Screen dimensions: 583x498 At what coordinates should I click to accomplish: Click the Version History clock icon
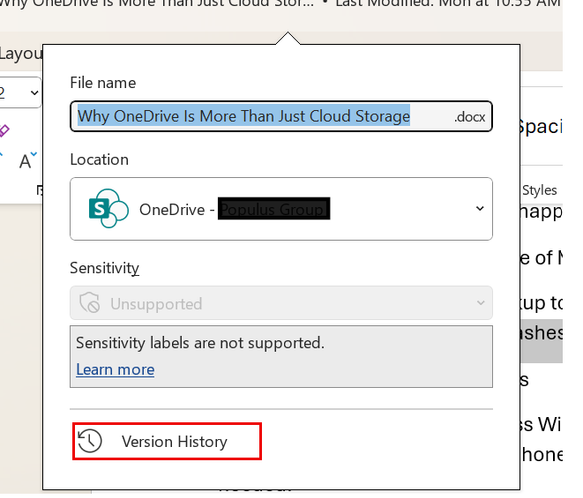click(x=90, y=441)
